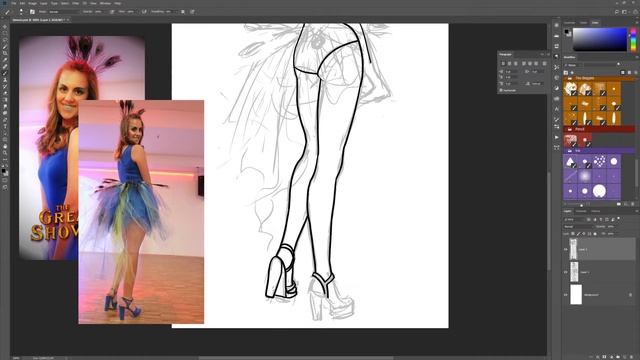Viewport: 640px width, 360px height.
Task: Toggle layer filtering switch in Layers panel
Action: pos(619,219)
